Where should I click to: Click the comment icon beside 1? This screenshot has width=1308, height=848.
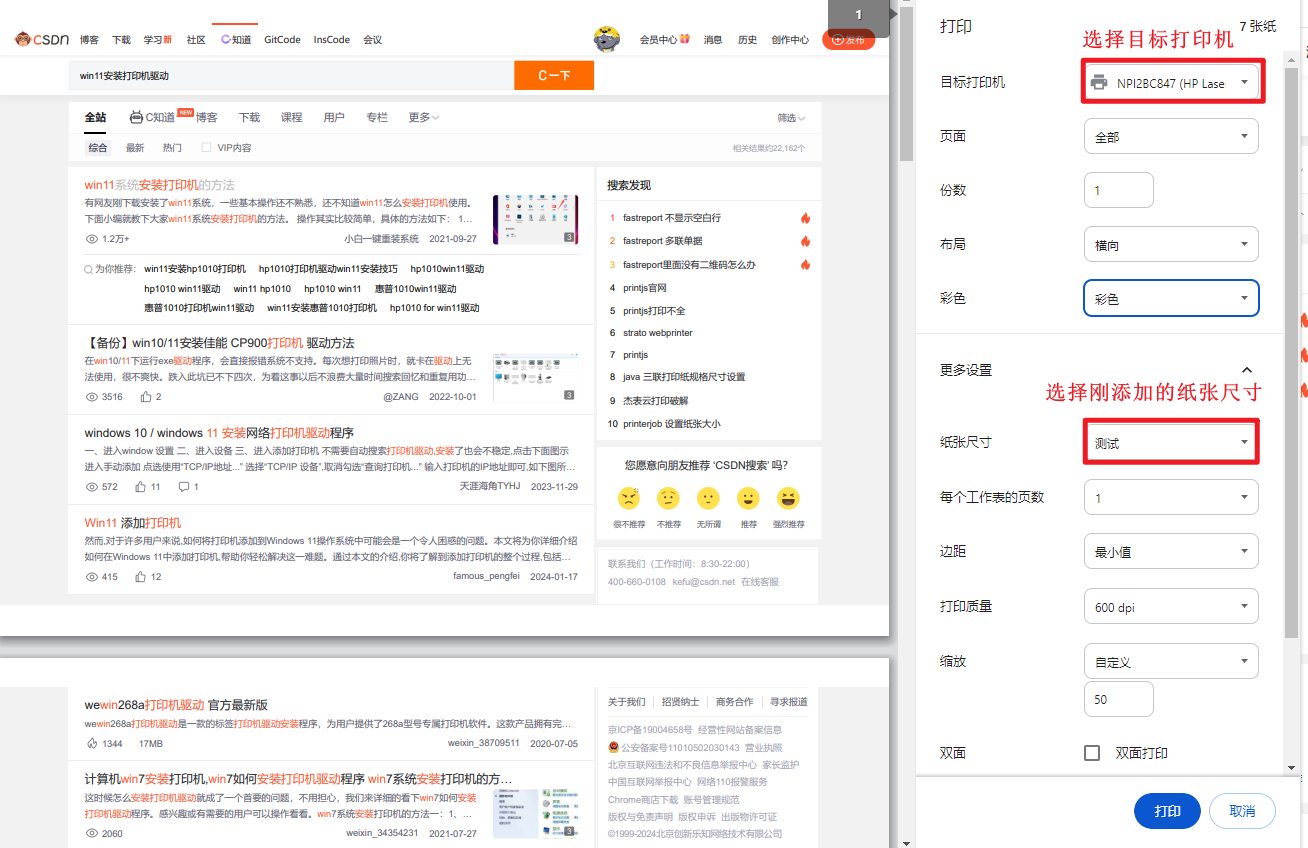tap(183, 487)
